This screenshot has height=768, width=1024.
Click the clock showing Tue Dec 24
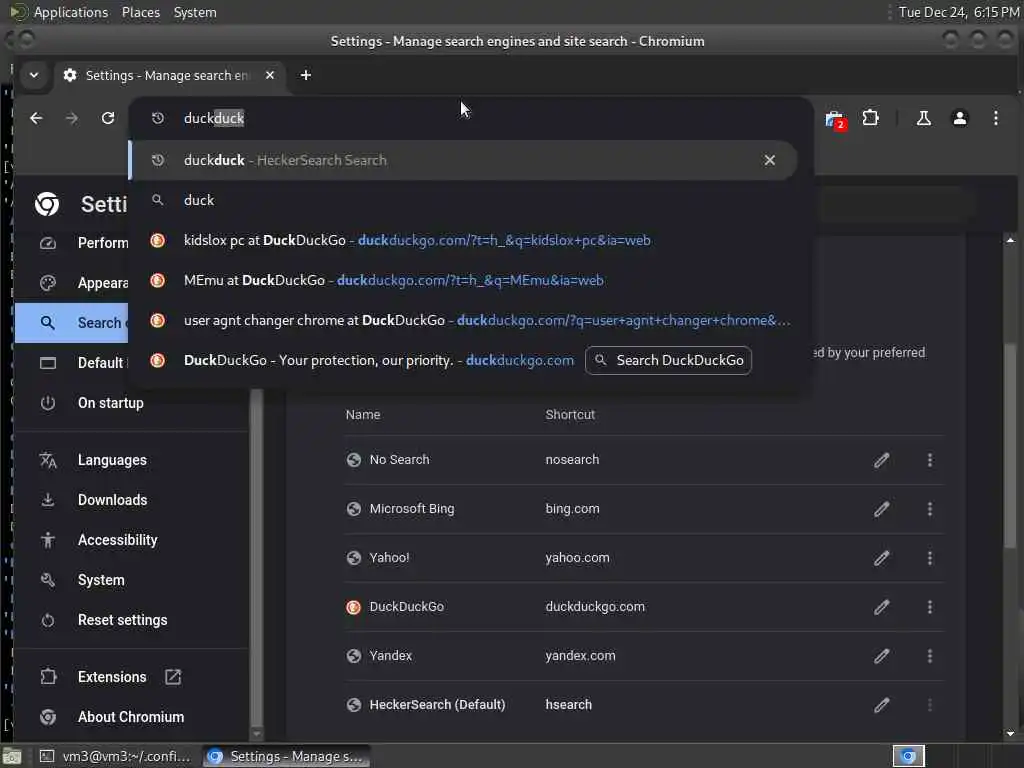tap(959, 12)
